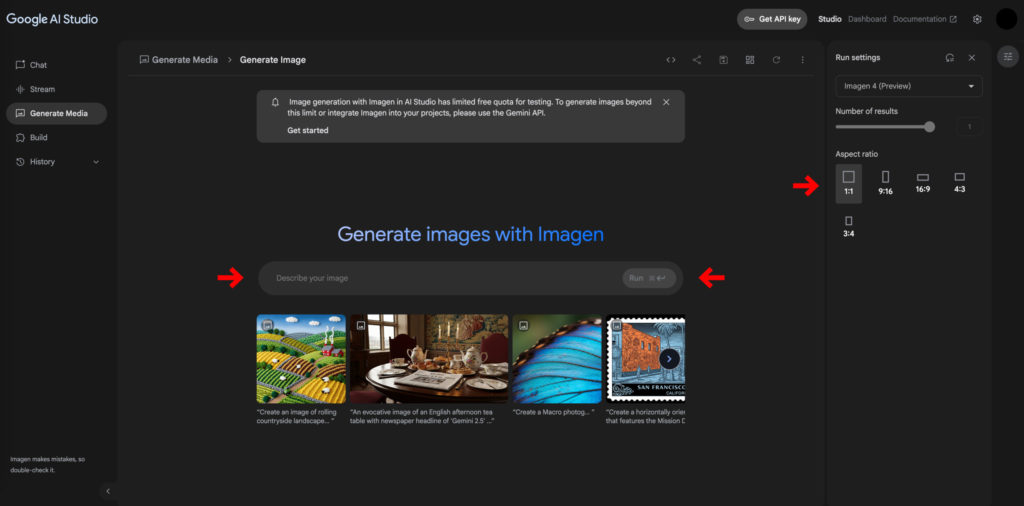Dismiss the Imagen quota notification banner

(666, 102)
